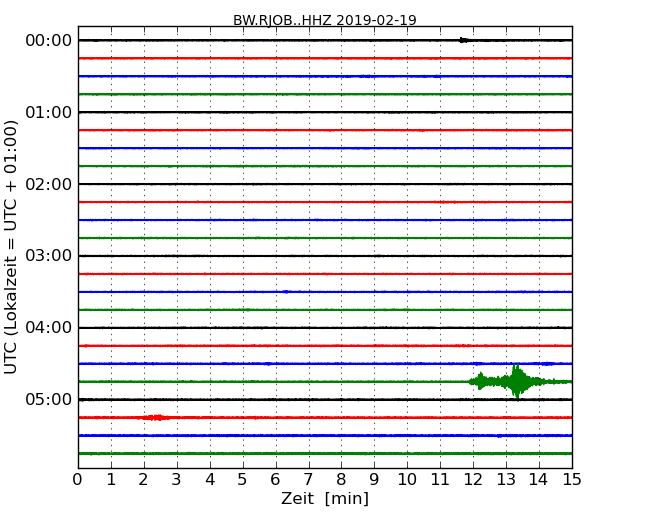This screenshot has width=650, height=520.
Task: Click the small red event burst after 05:00
Action: tap(156, 418)
